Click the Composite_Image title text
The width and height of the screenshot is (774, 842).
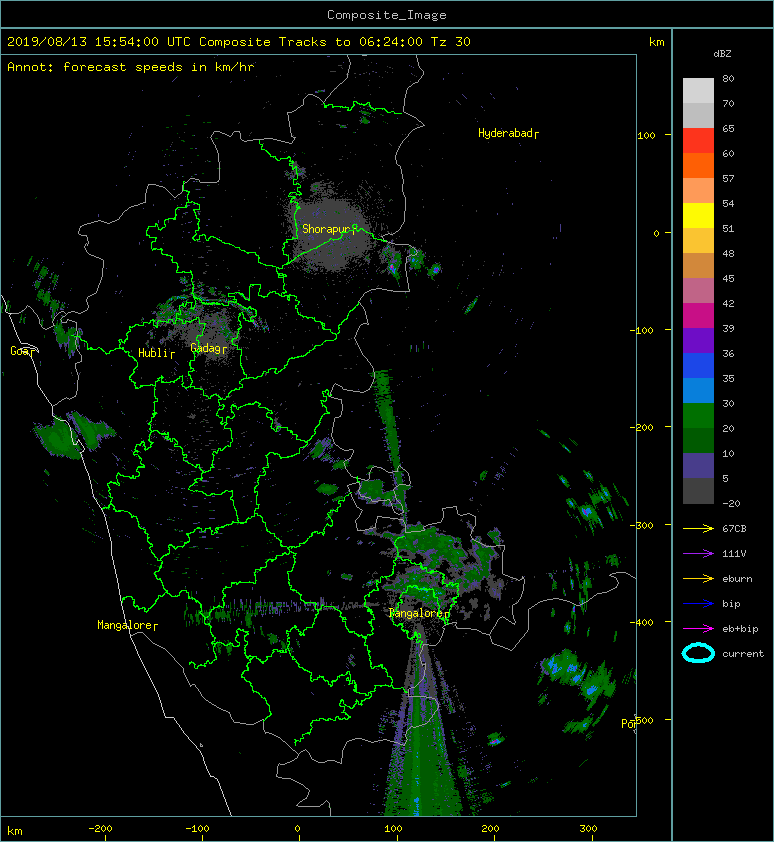tap(387, 15)
